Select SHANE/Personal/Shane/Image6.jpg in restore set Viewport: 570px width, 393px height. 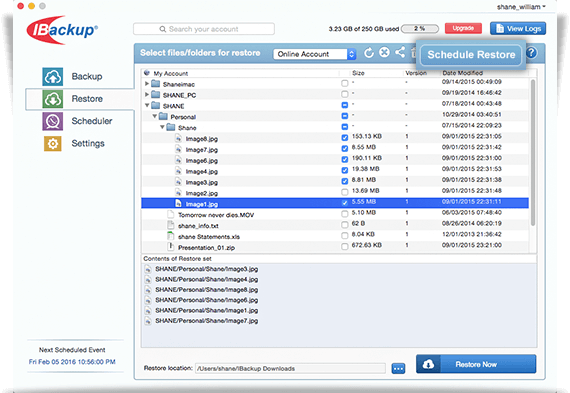pyautogui.click(x=206, y=300)
